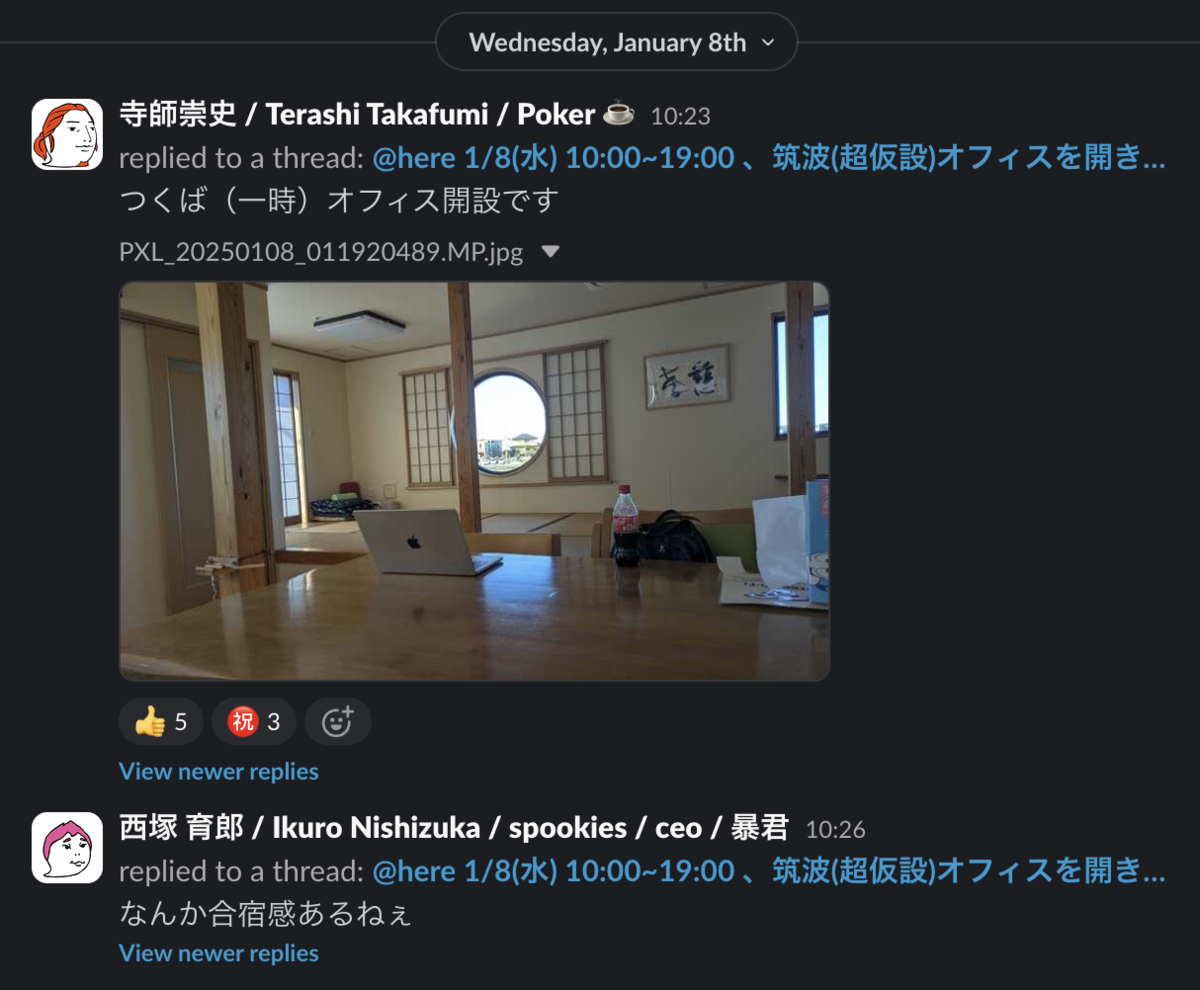
Task: View newer replies under Nishizuka's message
Action: pyautogui.click(x=219, y=953)
